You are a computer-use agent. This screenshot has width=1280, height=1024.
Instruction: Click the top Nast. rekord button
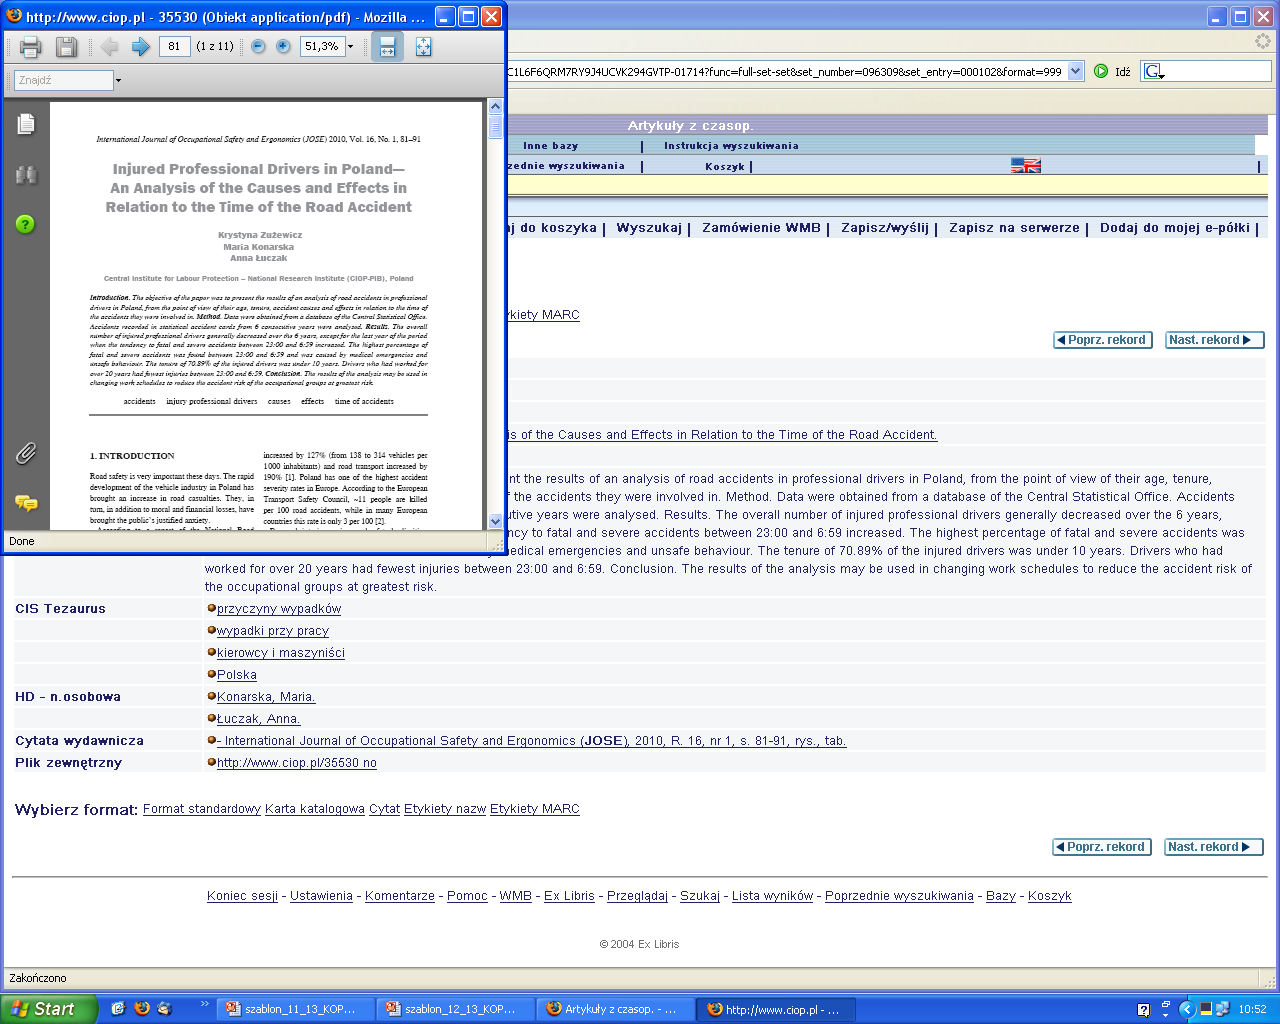pyautogui.click(x=1214, y=340)
